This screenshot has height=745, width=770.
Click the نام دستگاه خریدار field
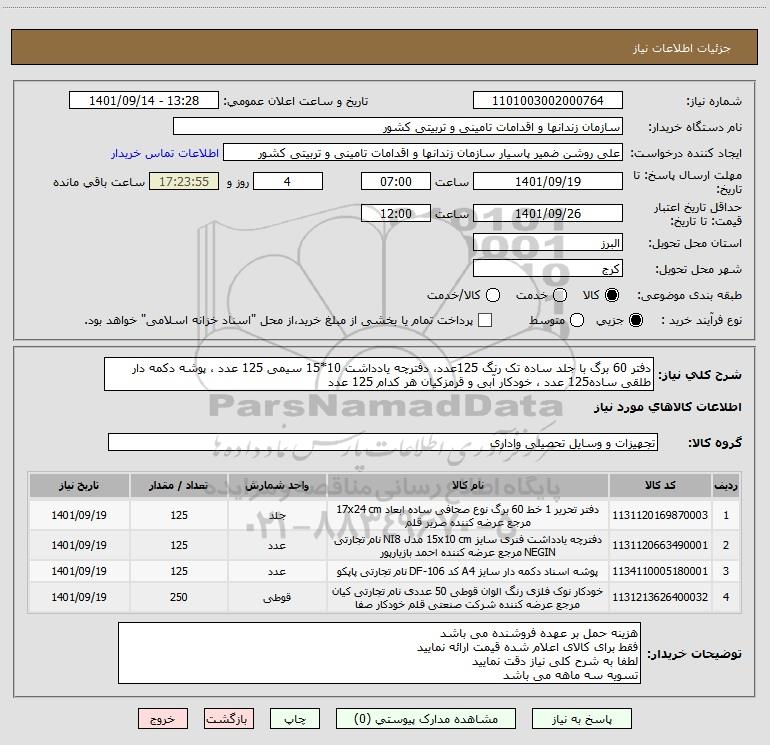click(398, 126)
